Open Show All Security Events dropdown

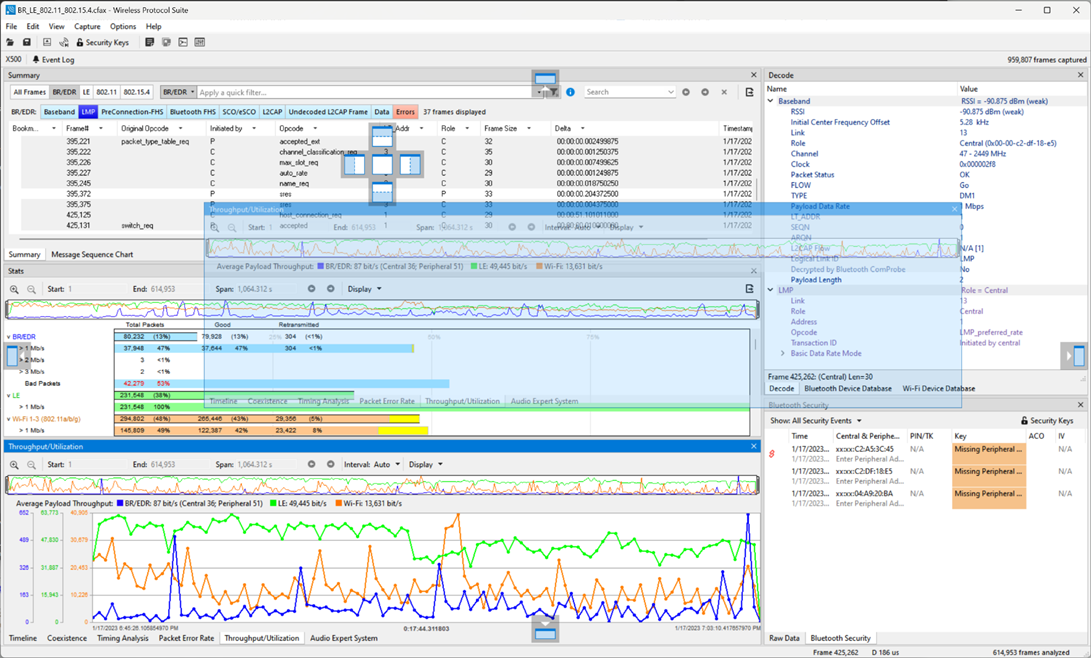(x=815, y=421)
